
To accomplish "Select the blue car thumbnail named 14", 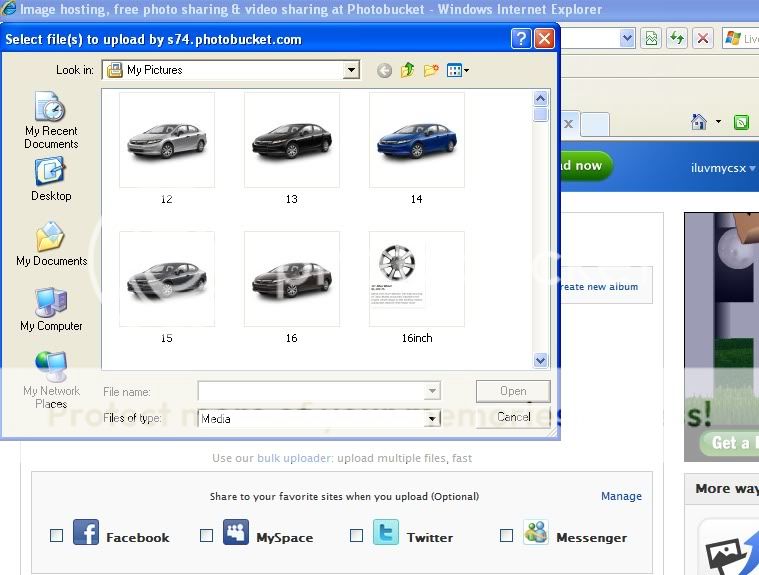I will click(416, 142).
